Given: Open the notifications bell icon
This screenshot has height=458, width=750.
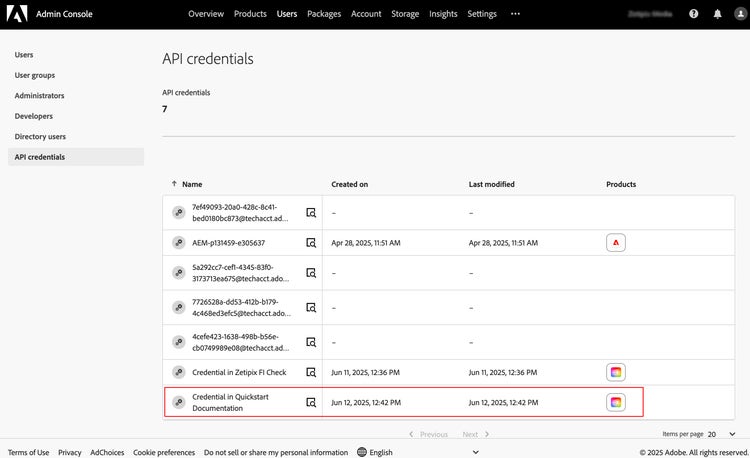Looking at the screenshot, I should pos(716,14).
